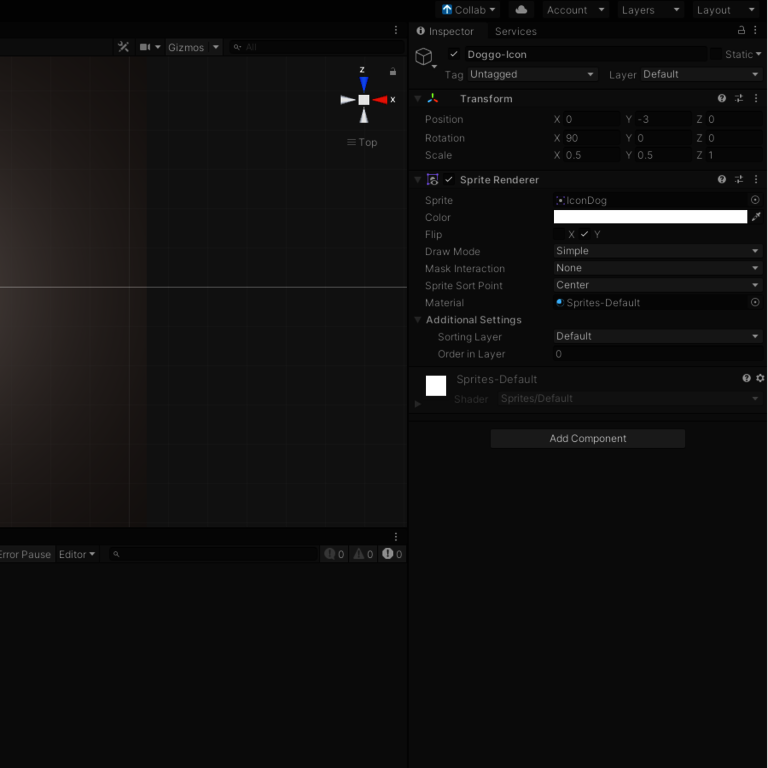Toggle the Gizmos button
This screenshot has width=768, height=768.
coord(186,48)
